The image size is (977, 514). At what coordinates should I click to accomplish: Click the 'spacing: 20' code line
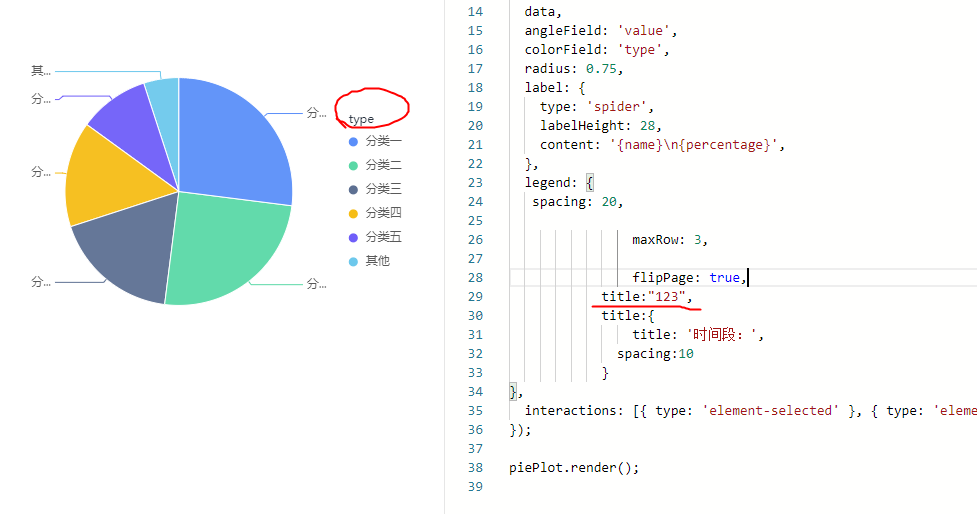[578, 201]
